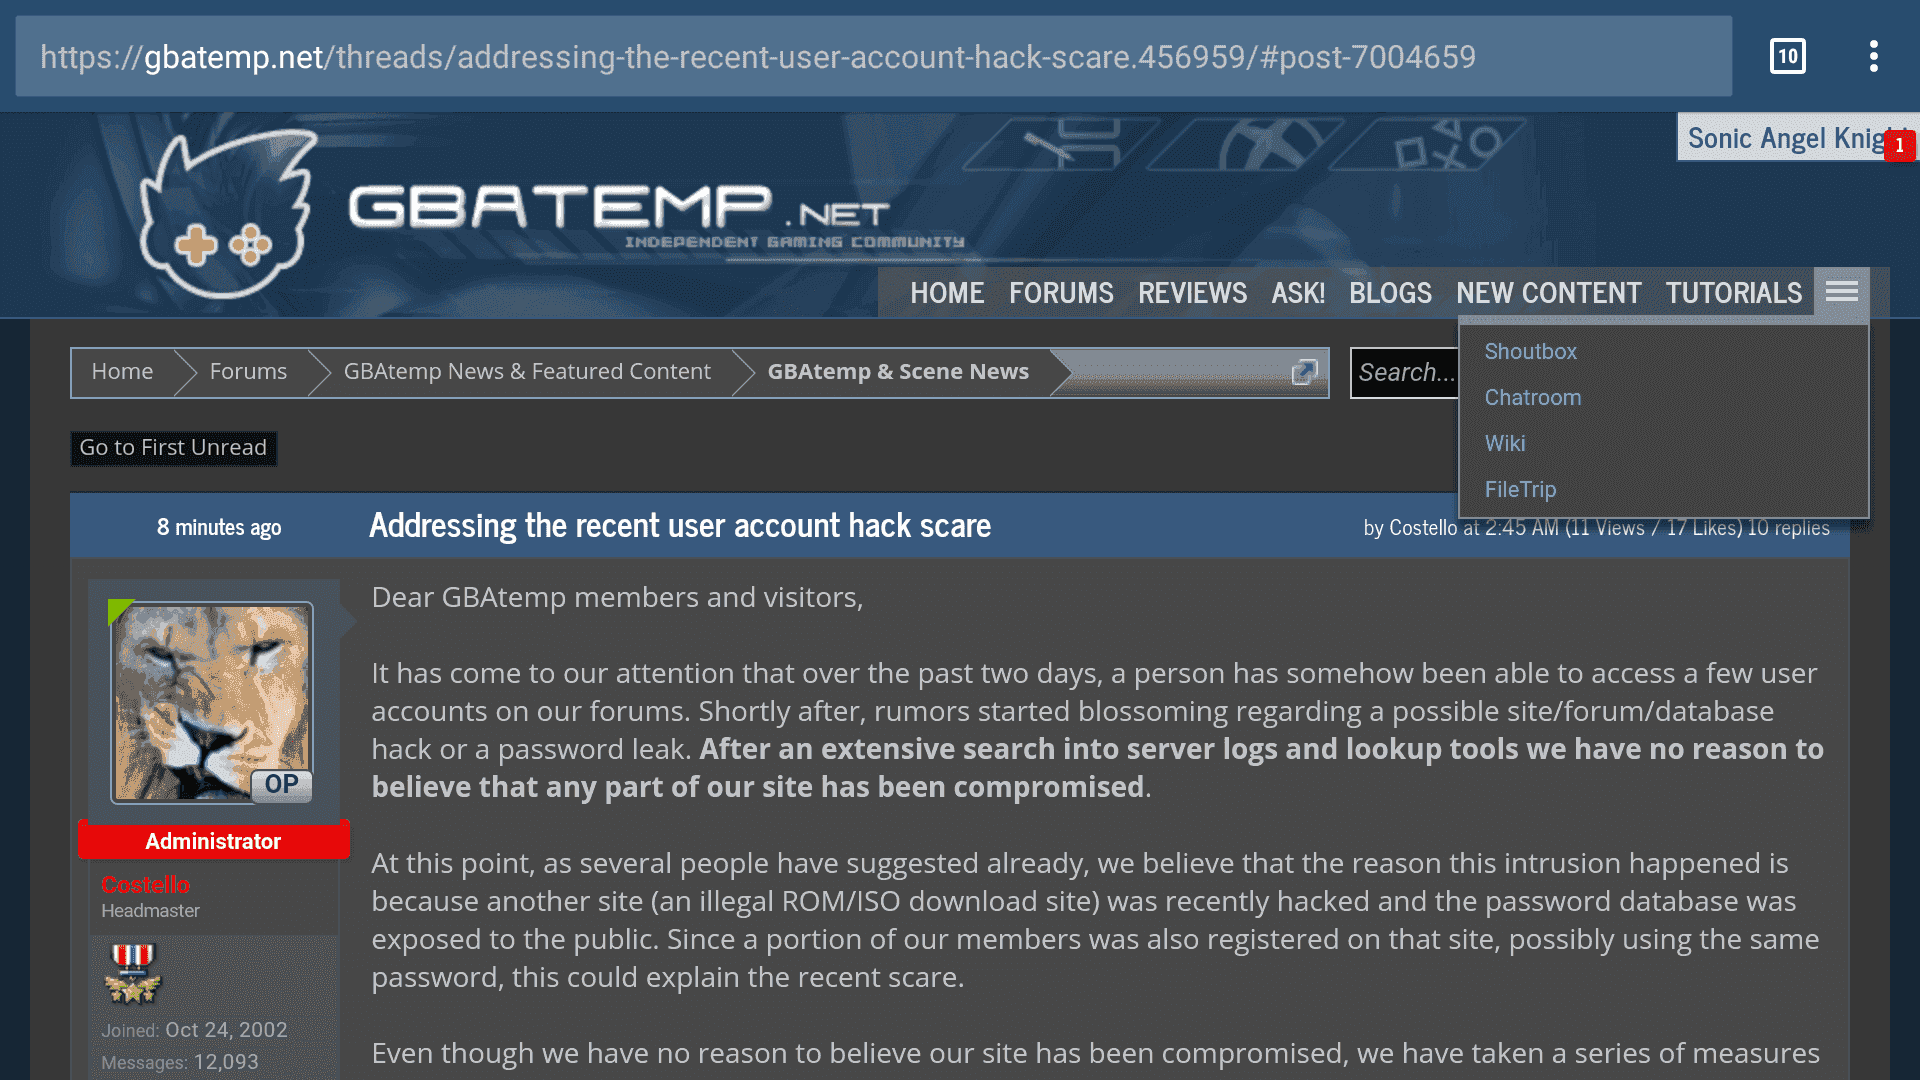Open the browser tabs counter showing 10
This screenshot has height=1080, width=1920.
(x=1787, y=56)
